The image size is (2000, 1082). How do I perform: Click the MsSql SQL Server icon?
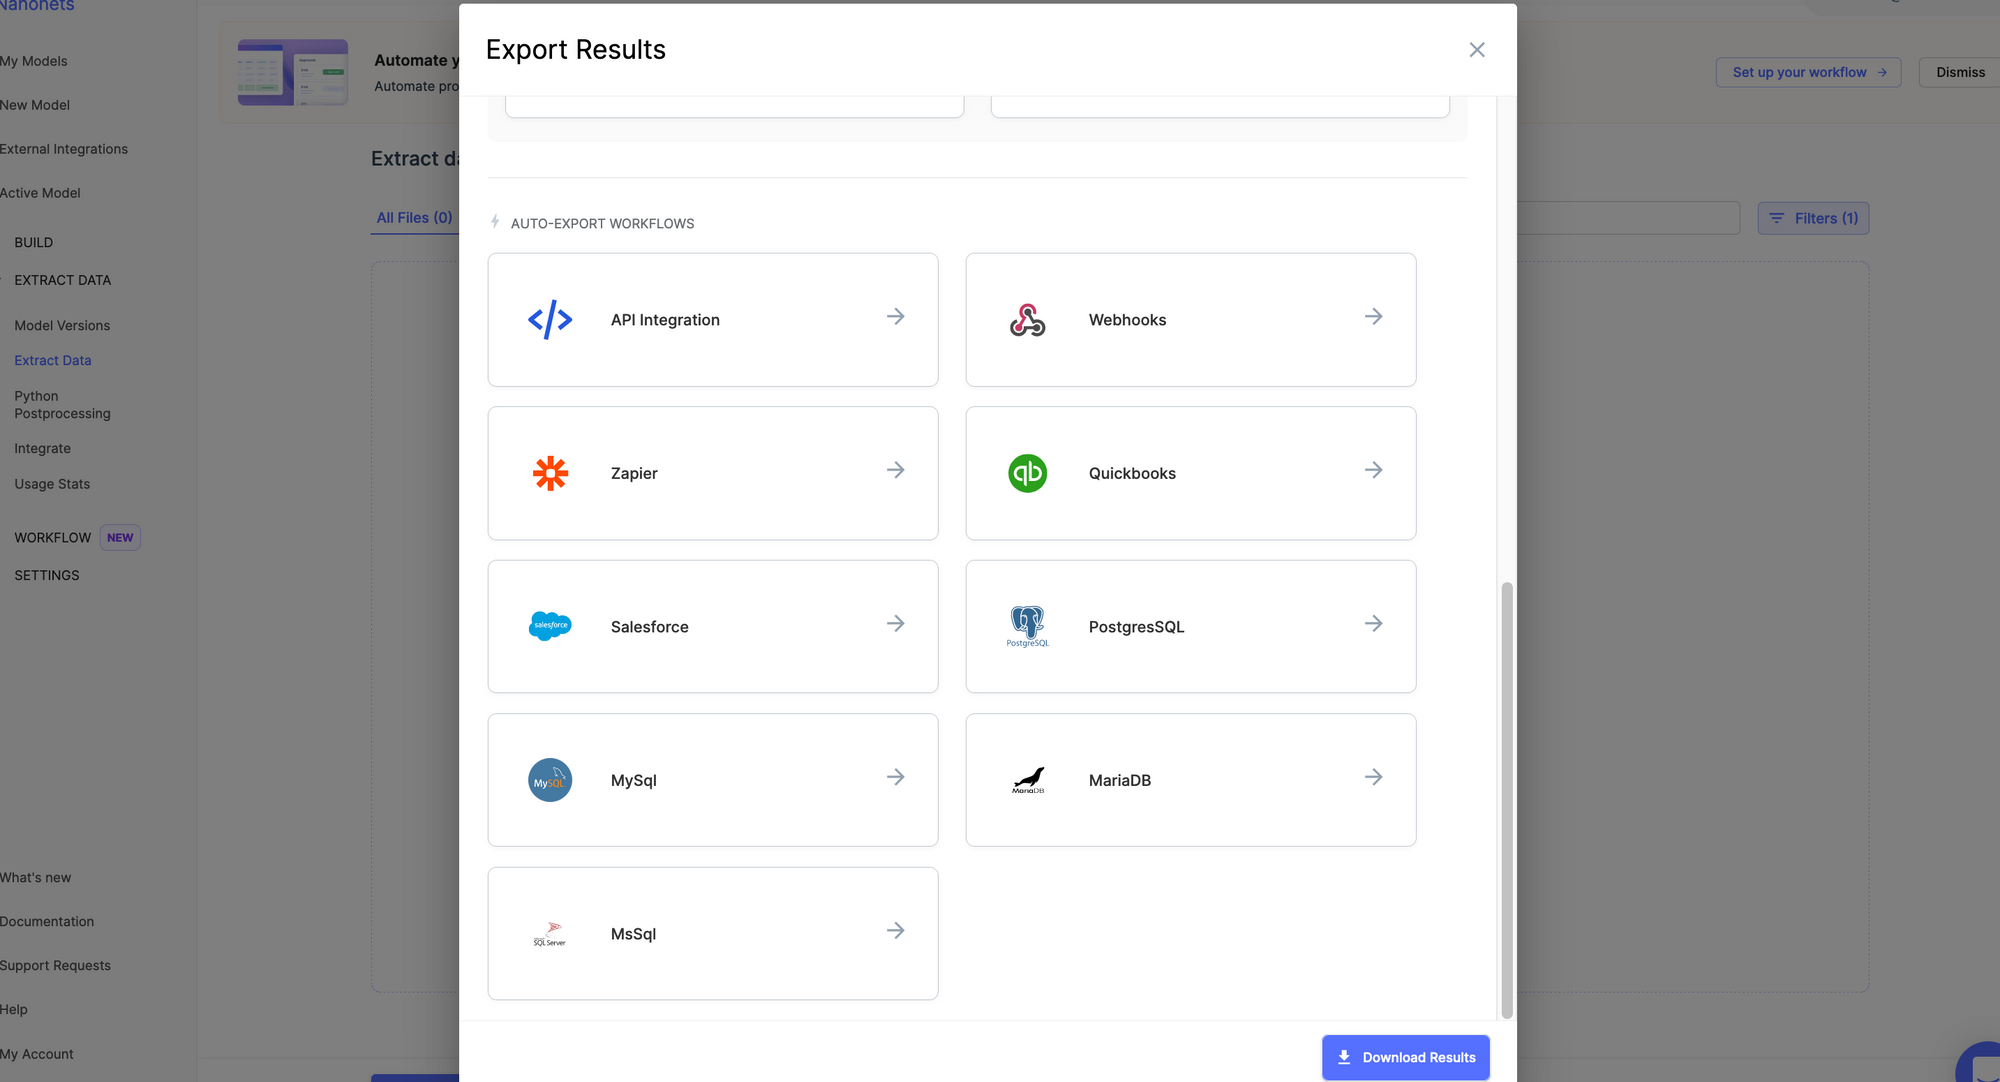(550, 934)
